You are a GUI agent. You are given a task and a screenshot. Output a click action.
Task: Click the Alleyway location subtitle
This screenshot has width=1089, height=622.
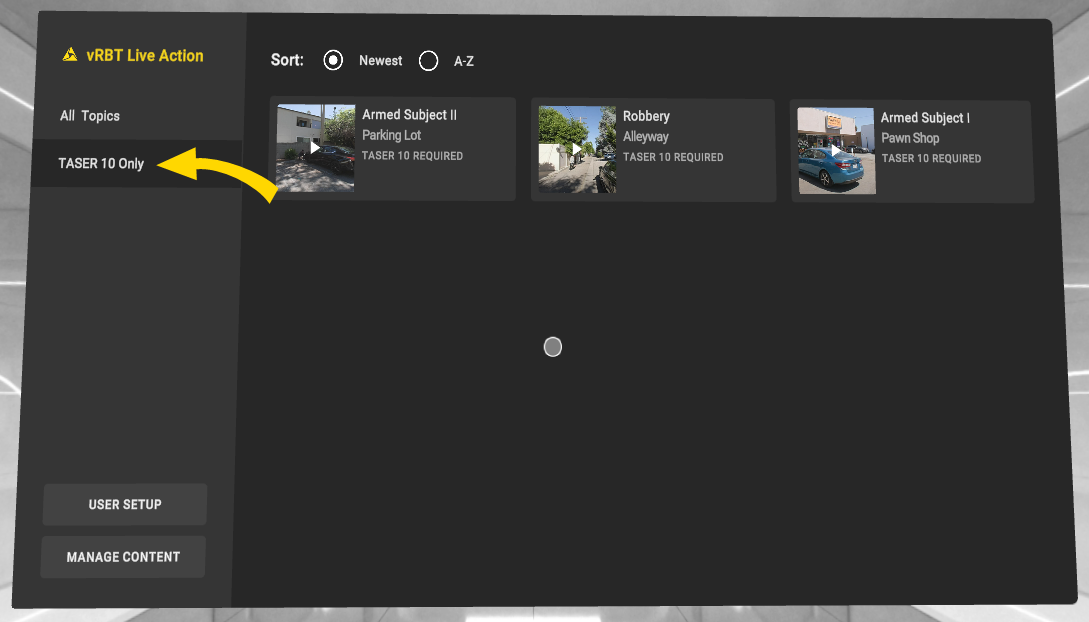[x=646, y=137]
